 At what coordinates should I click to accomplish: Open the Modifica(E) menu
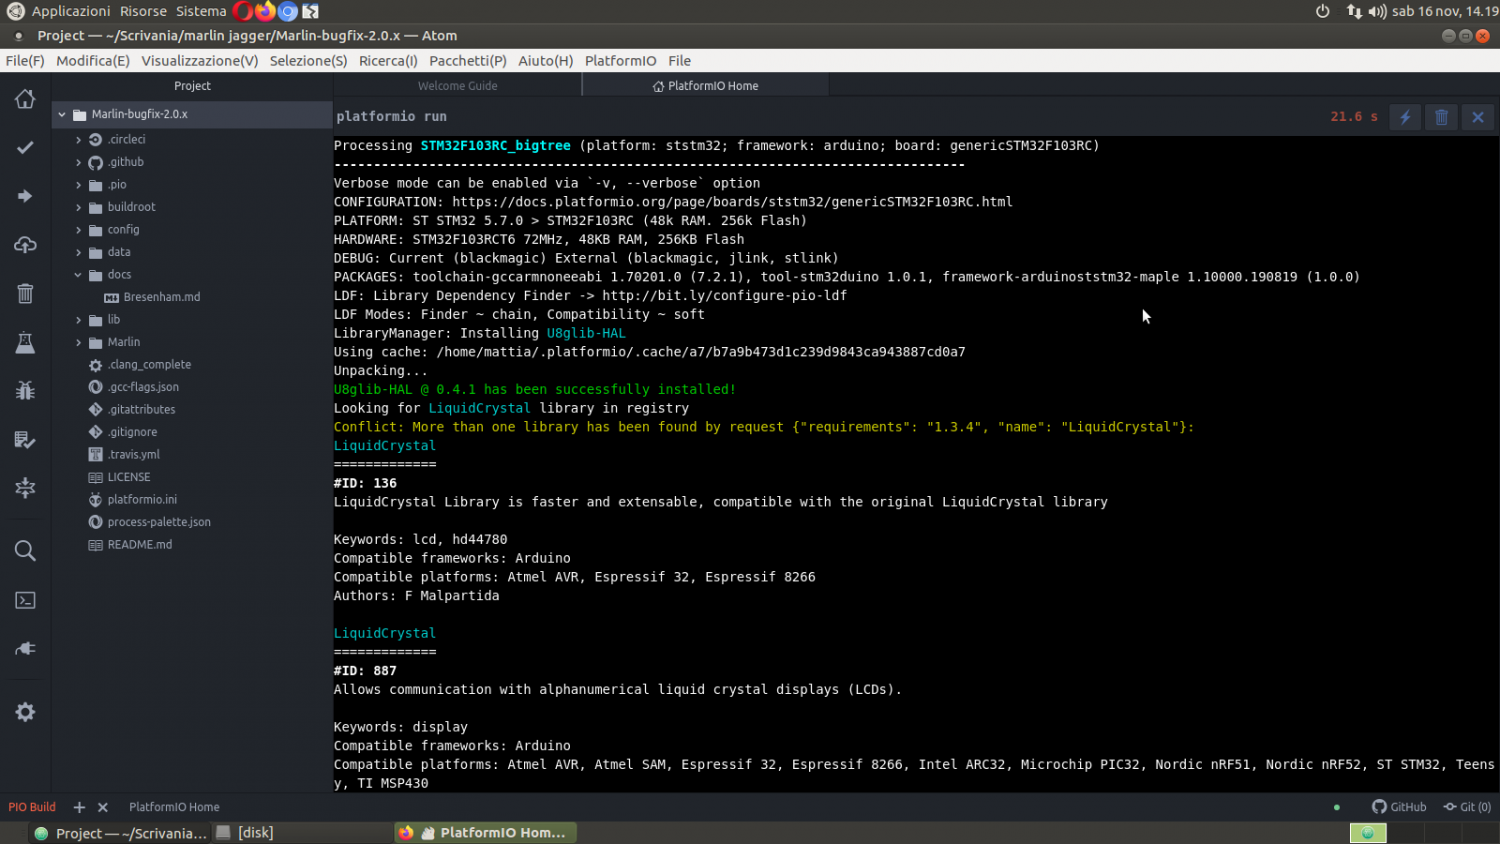click(93, 61)
